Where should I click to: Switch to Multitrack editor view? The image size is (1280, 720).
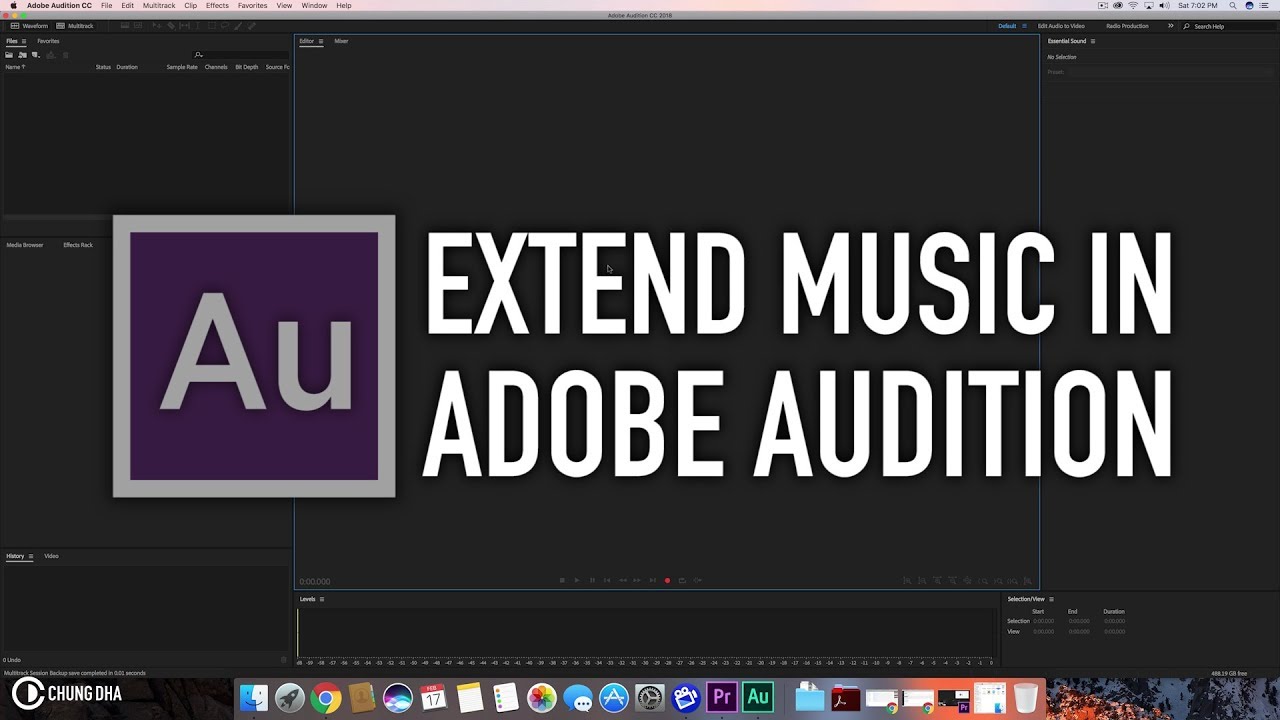[x=75, y=26]
